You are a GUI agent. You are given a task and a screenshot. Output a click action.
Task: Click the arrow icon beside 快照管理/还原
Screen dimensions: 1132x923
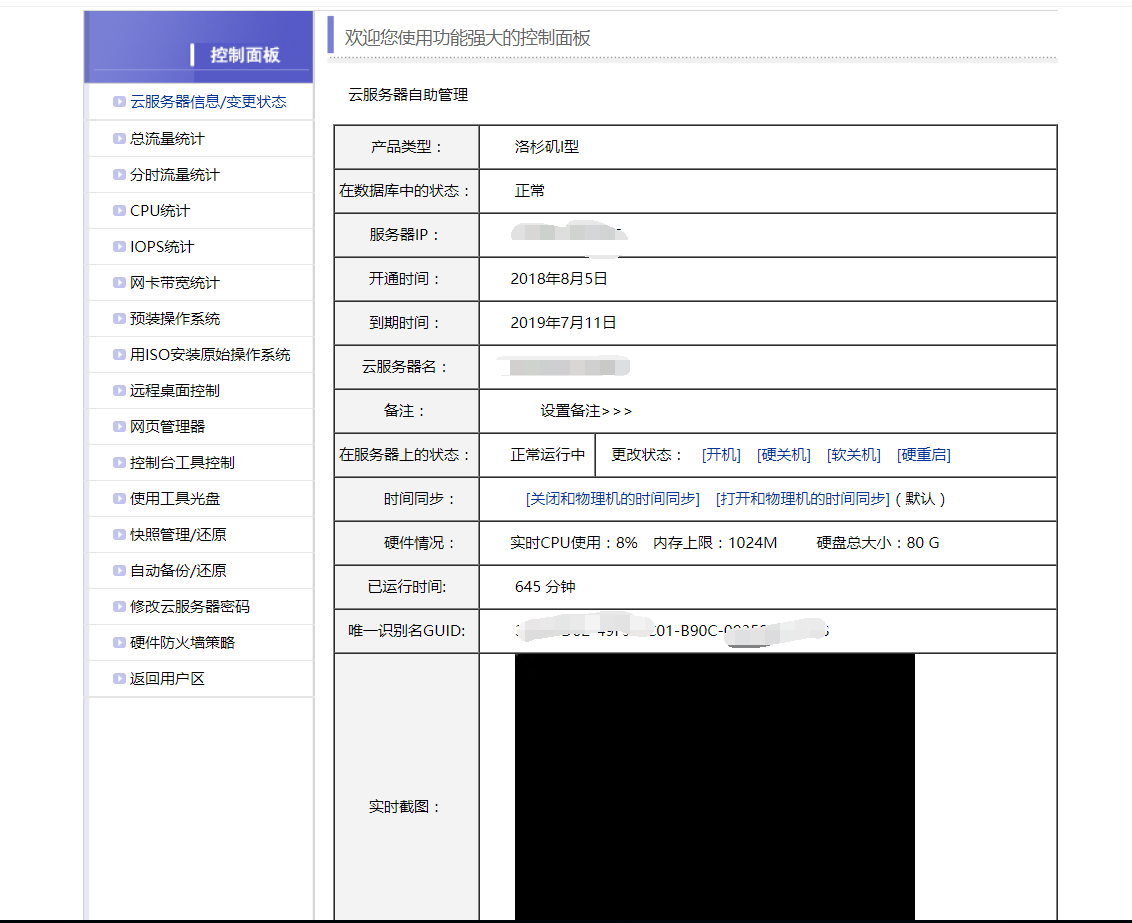coord(119,535)
